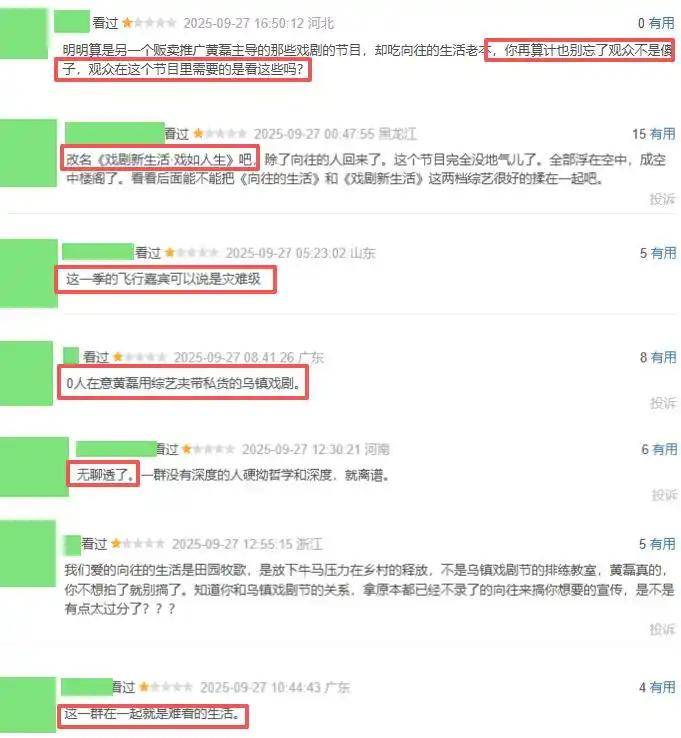Image resolution: width=681 pixels, height=738 pixels.
Task: Vote 有用 on the 黑龙江 review
Action: point(663,134)
